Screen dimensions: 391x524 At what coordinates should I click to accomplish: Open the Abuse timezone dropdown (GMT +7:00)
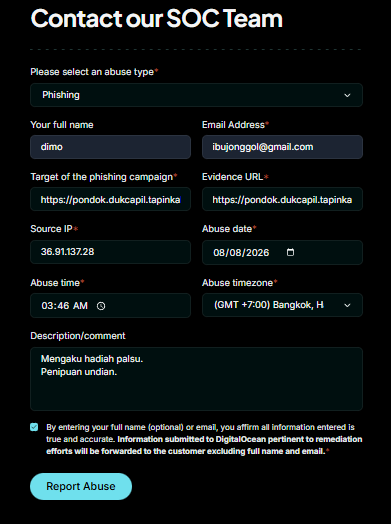click(282, 305)
